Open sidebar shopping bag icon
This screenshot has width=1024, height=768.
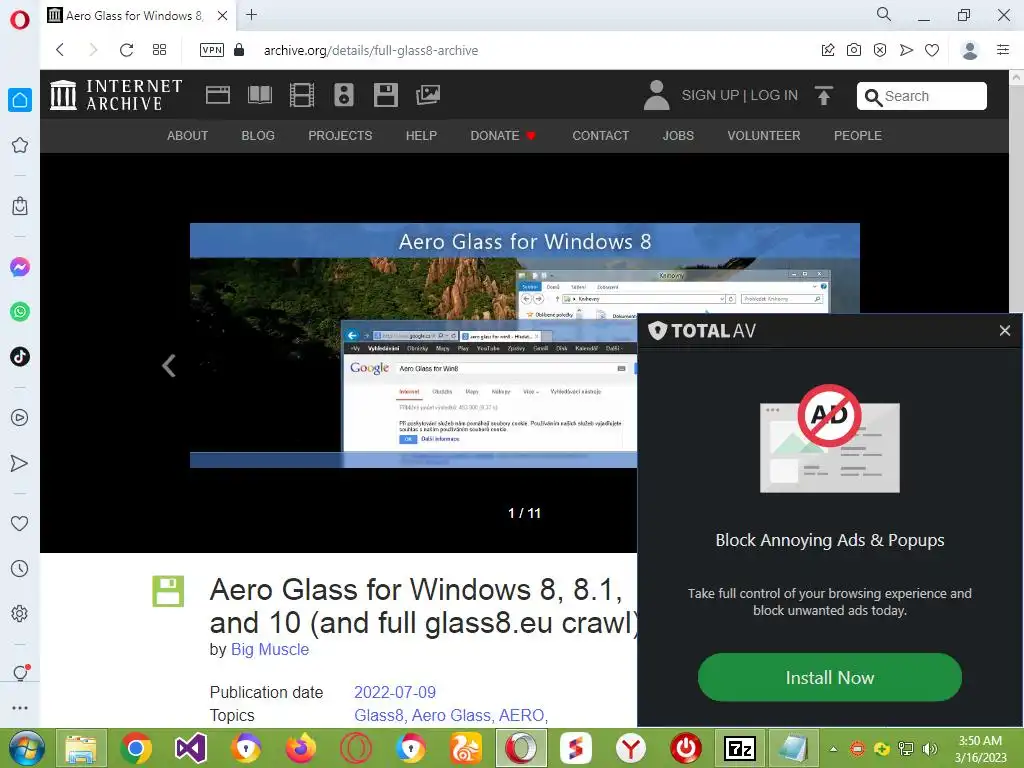click(20, 206)
